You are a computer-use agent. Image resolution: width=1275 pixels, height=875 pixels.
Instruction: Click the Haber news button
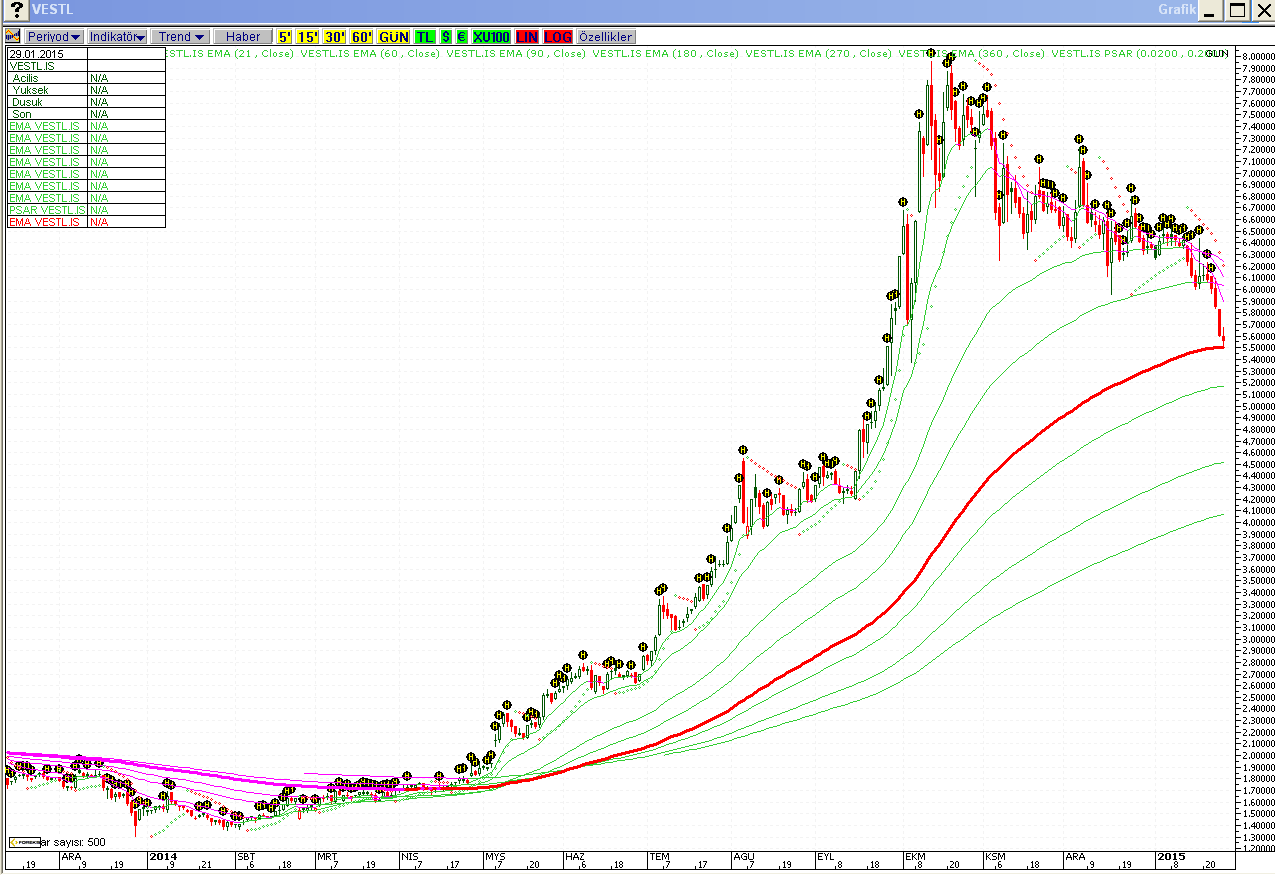coord(243,37)
